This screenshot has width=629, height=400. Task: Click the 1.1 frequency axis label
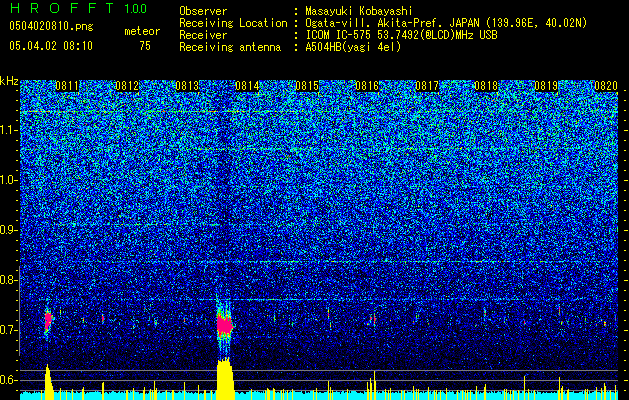[9, 130]
